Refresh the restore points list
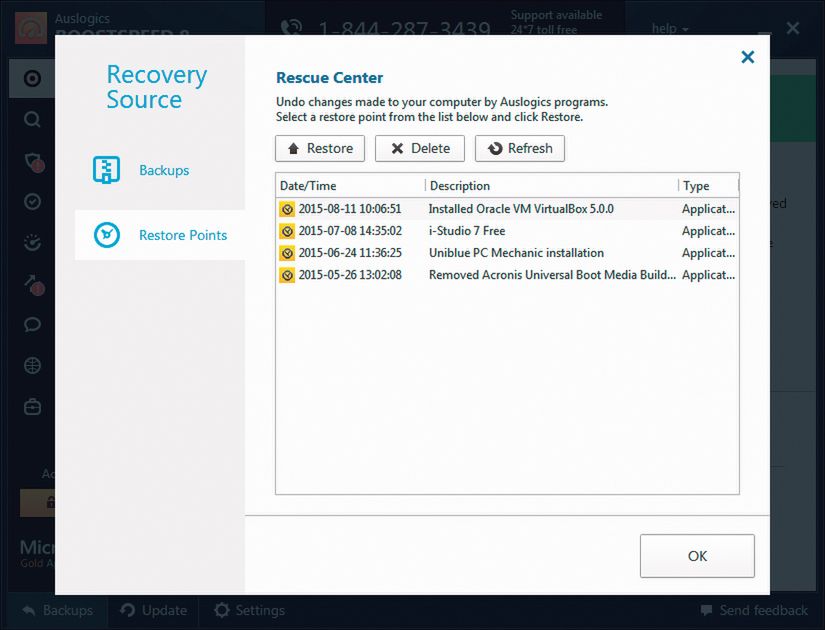This screenshot has height=630, width=825. coord(519,148)
